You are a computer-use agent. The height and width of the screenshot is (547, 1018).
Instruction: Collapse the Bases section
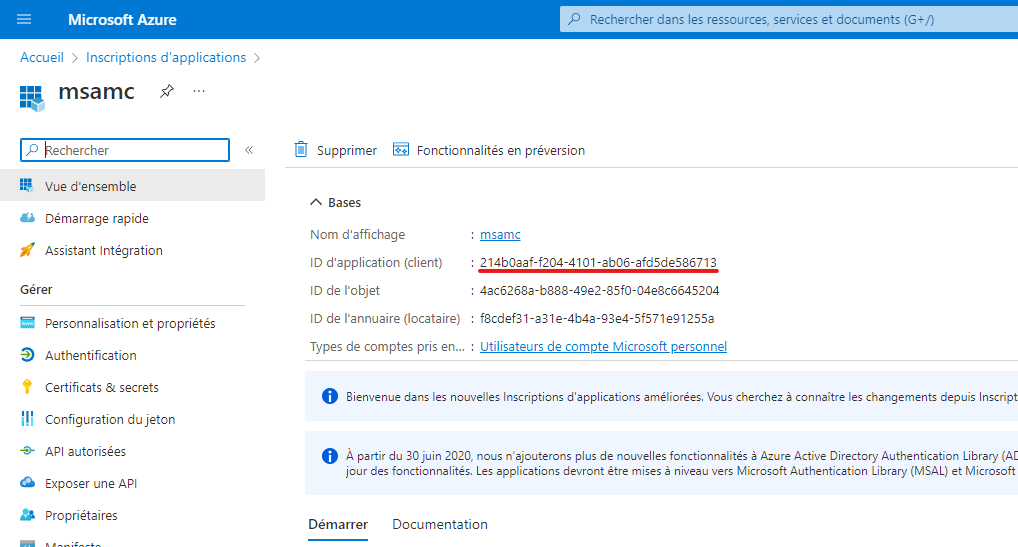click(316, 202)
